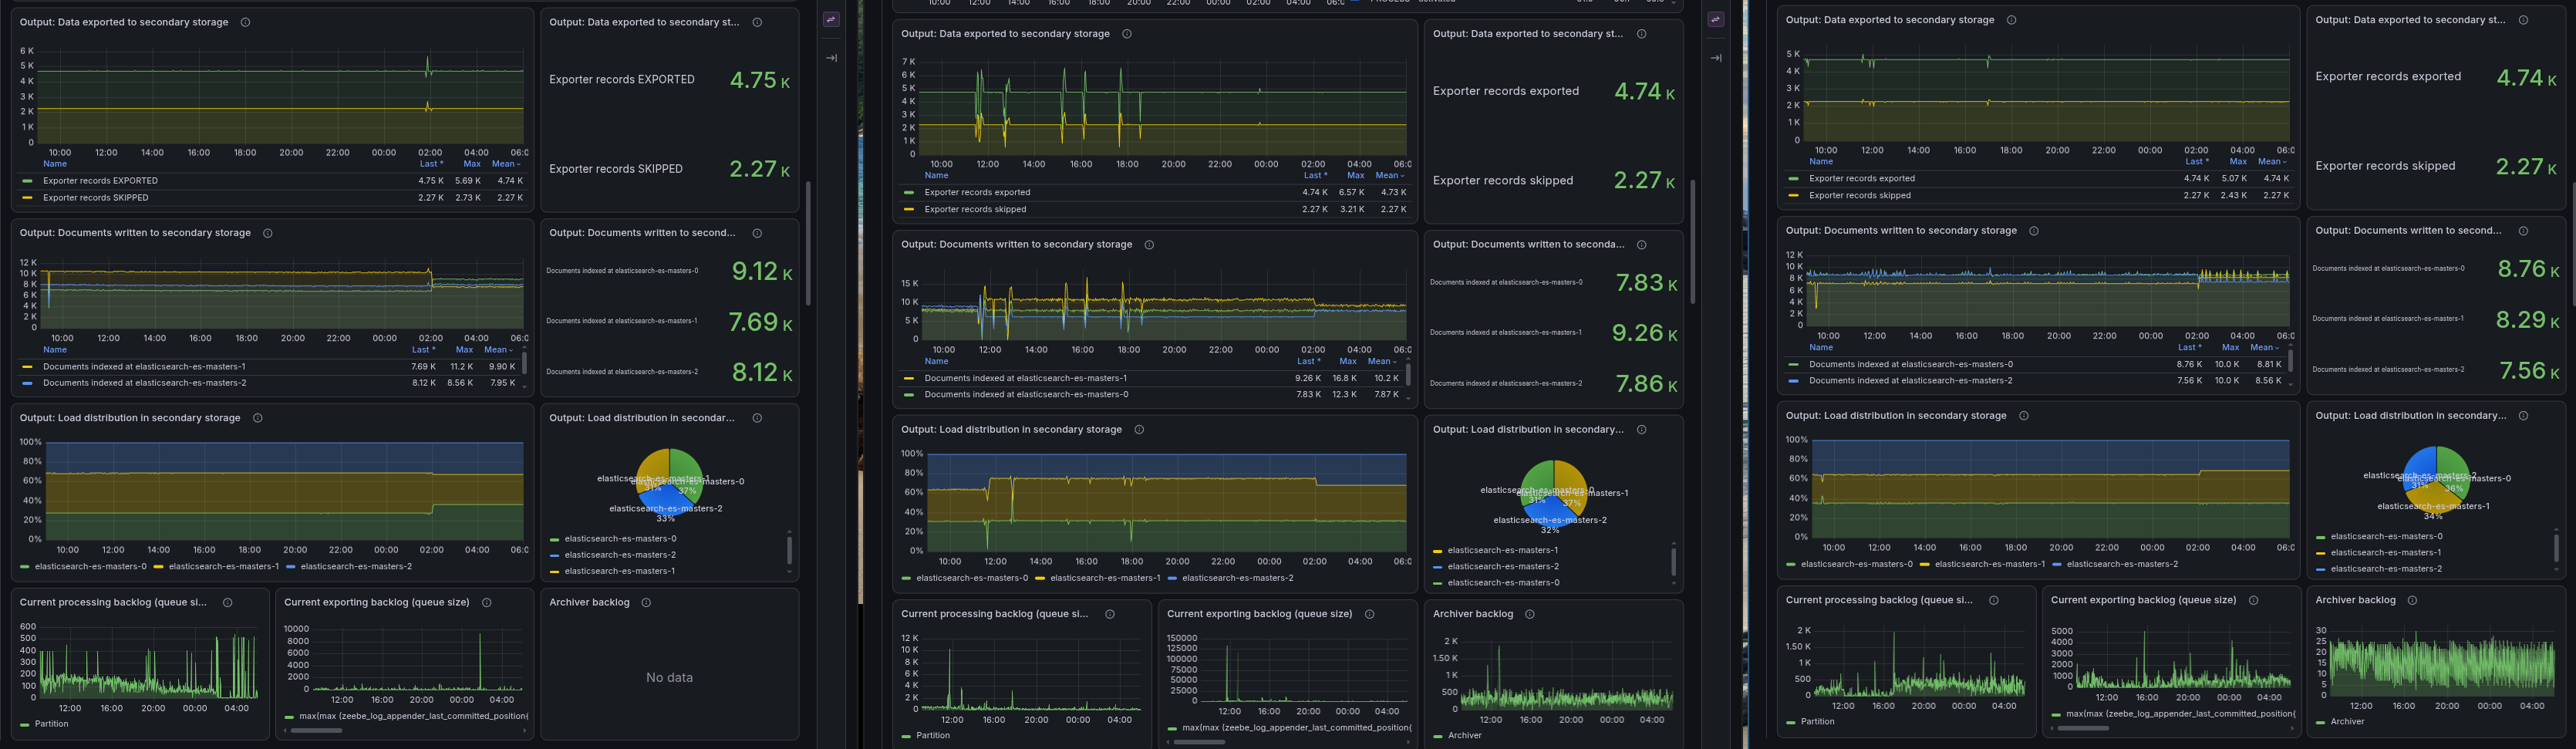The width and height of the screenshot is (2576, 749).
Task: Click the purple swap icon beside the middle dashboard
Action: coord(1716,19)
